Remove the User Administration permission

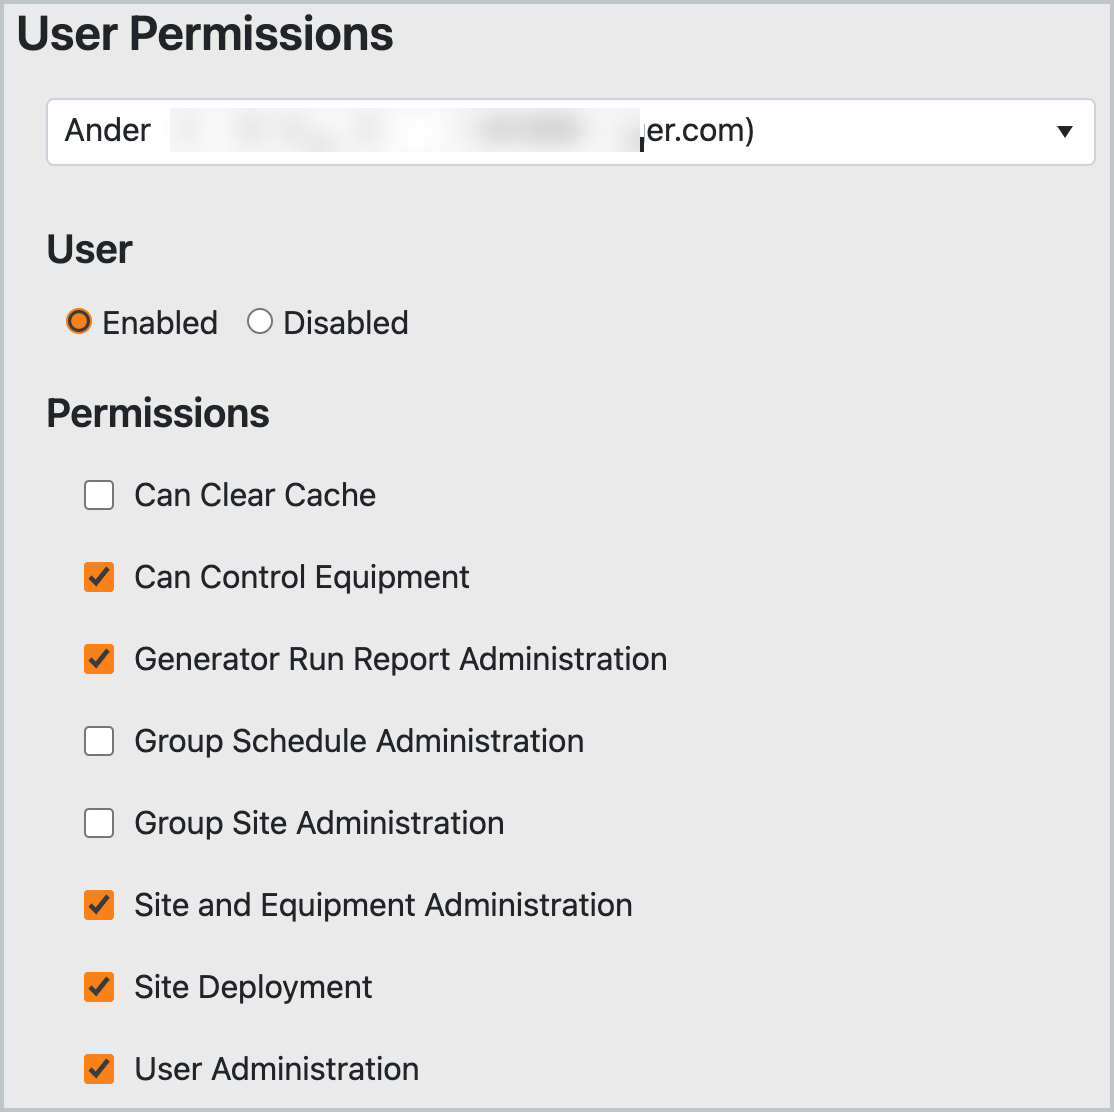[98, 1069]
